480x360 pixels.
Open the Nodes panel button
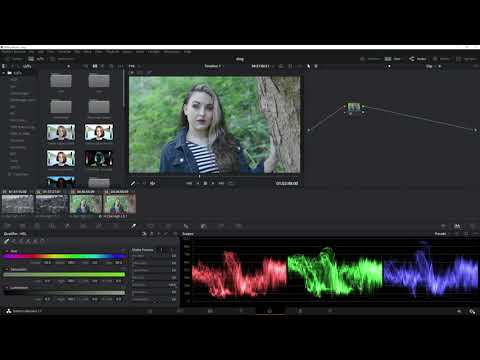coord(418,59)
